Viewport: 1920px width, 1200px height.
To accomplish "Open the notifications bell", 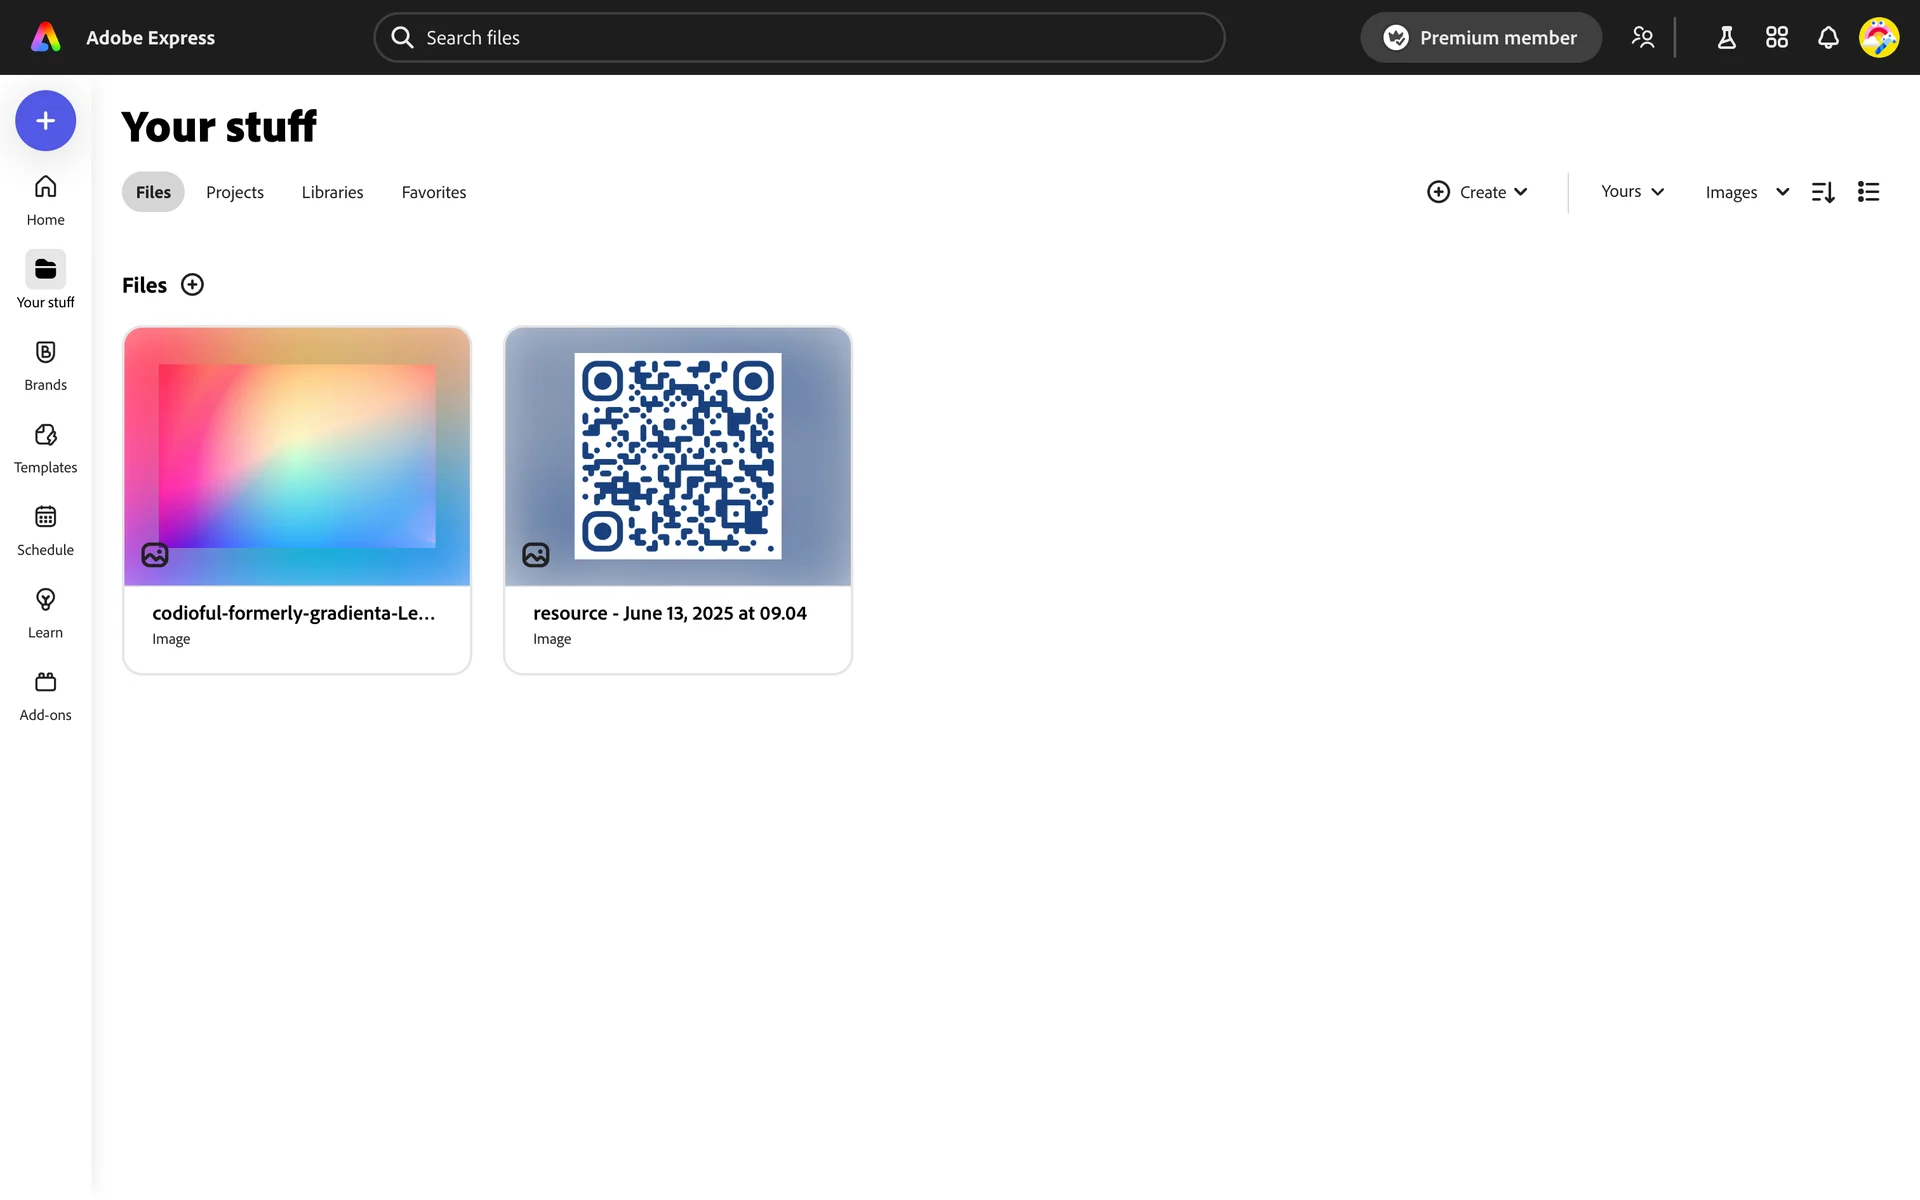I will [1827, 38].
